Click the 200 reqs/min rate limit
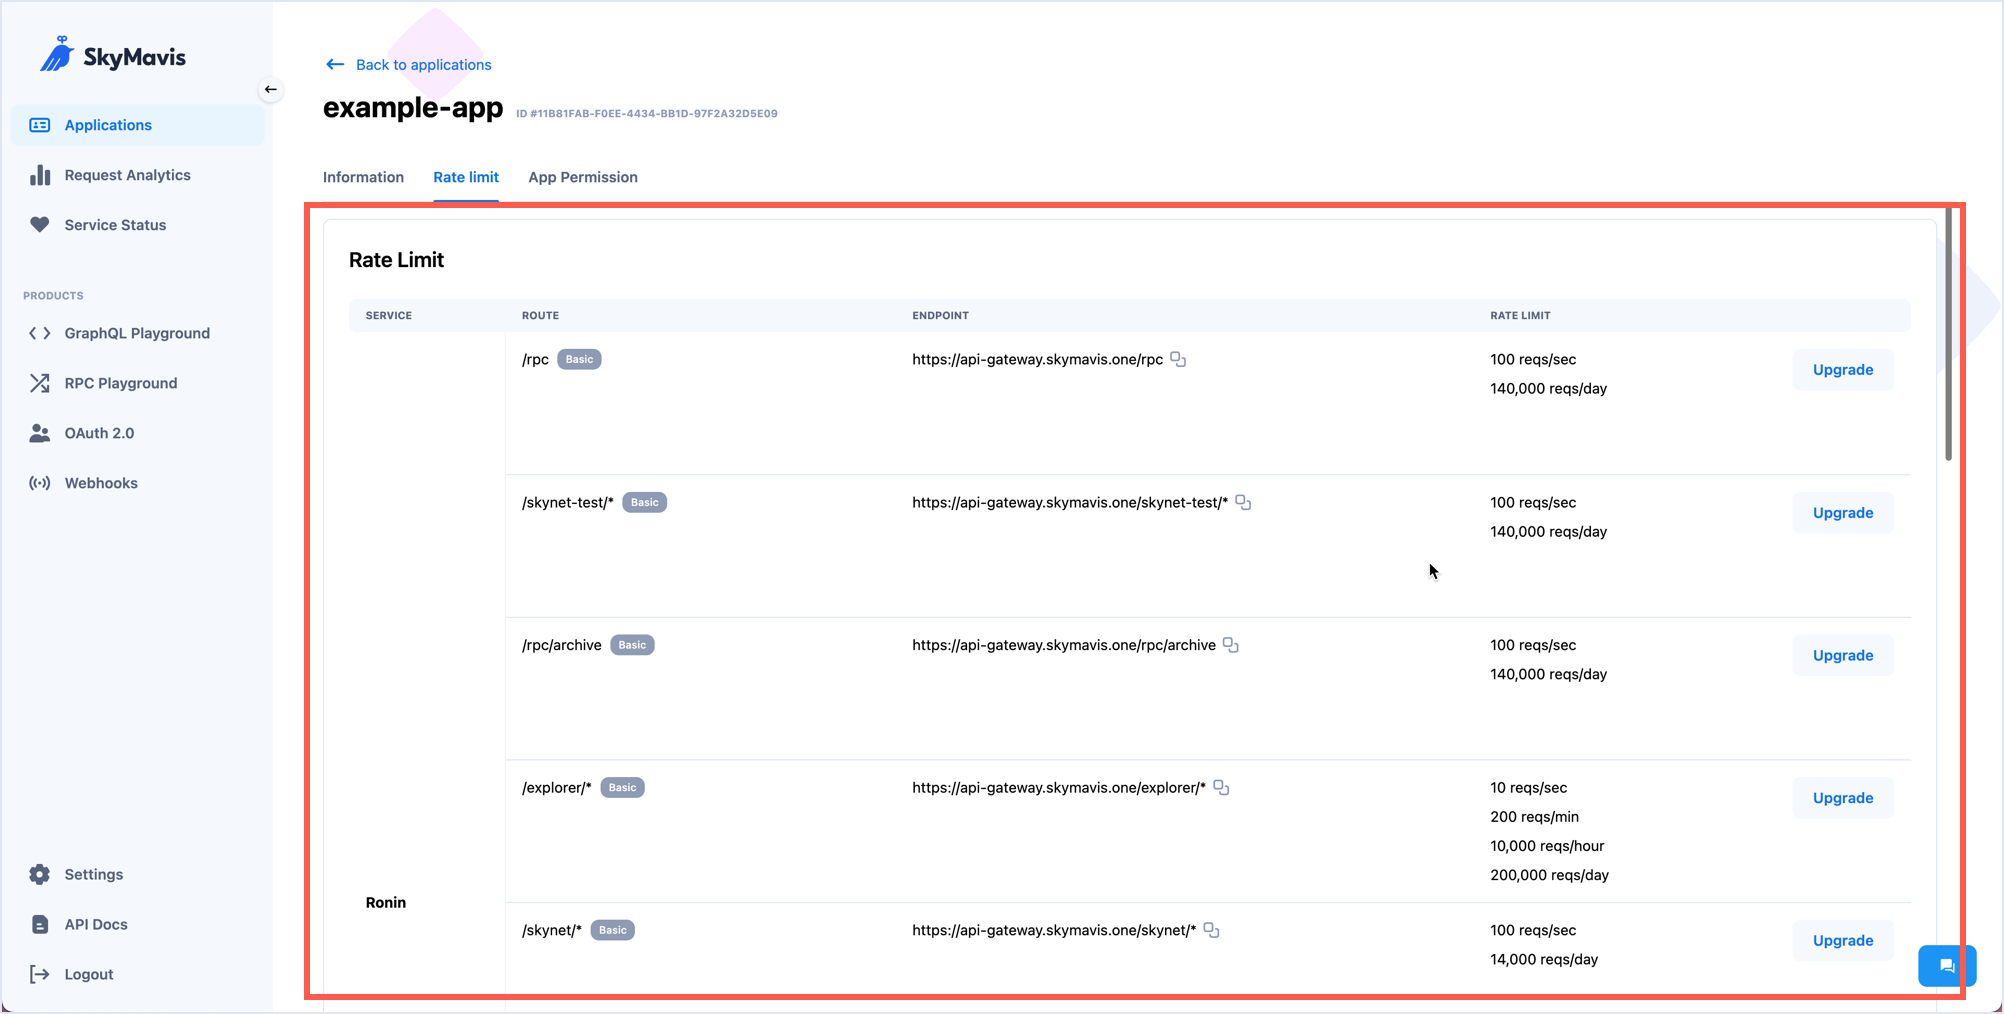 (x=1534, y=817)
